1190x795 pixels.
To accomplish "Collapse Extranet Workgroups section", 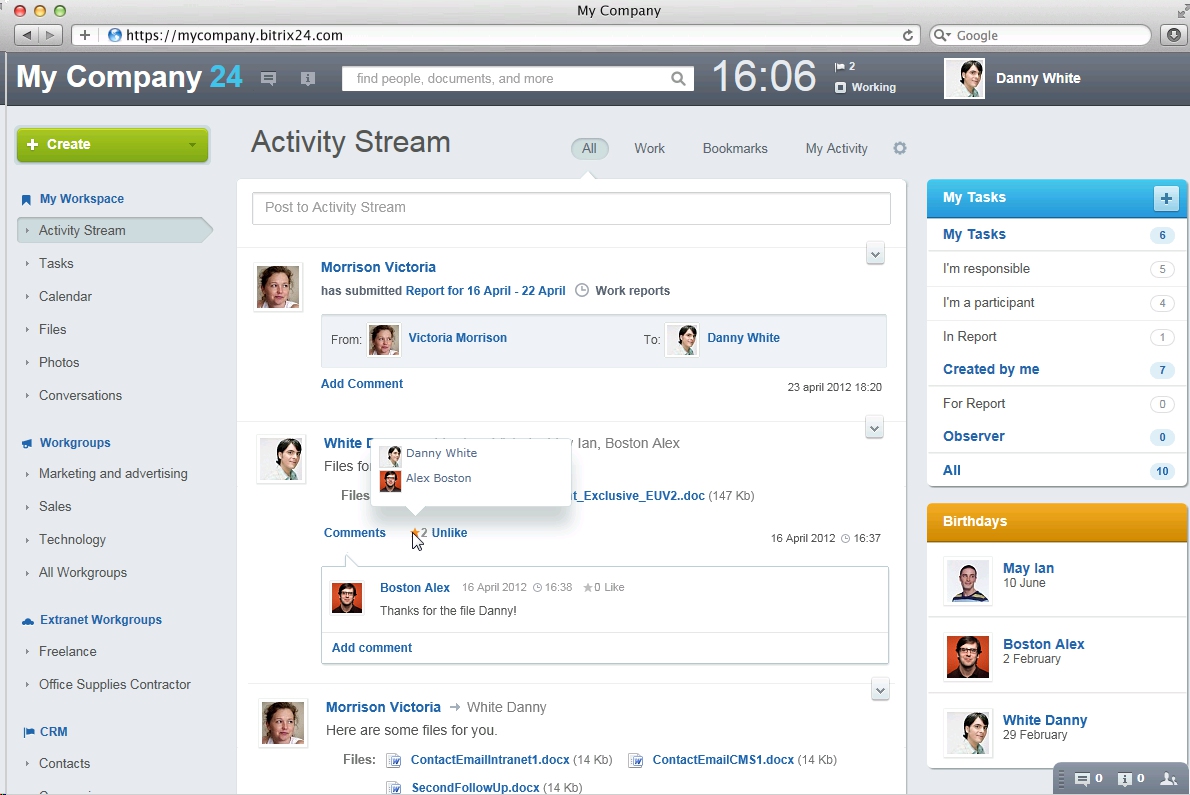I will point(100,620).
